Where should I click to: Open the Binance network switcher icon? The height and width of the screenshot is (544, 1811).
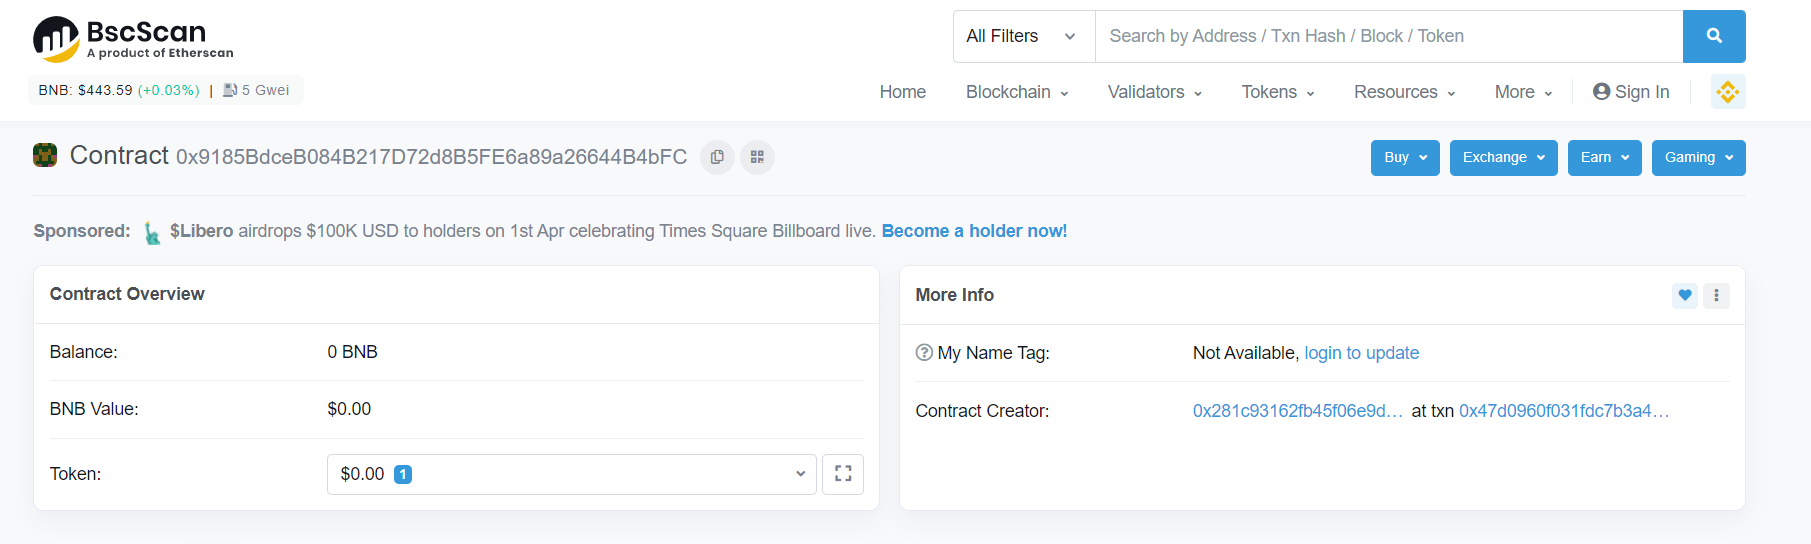tap(1727, 92)
